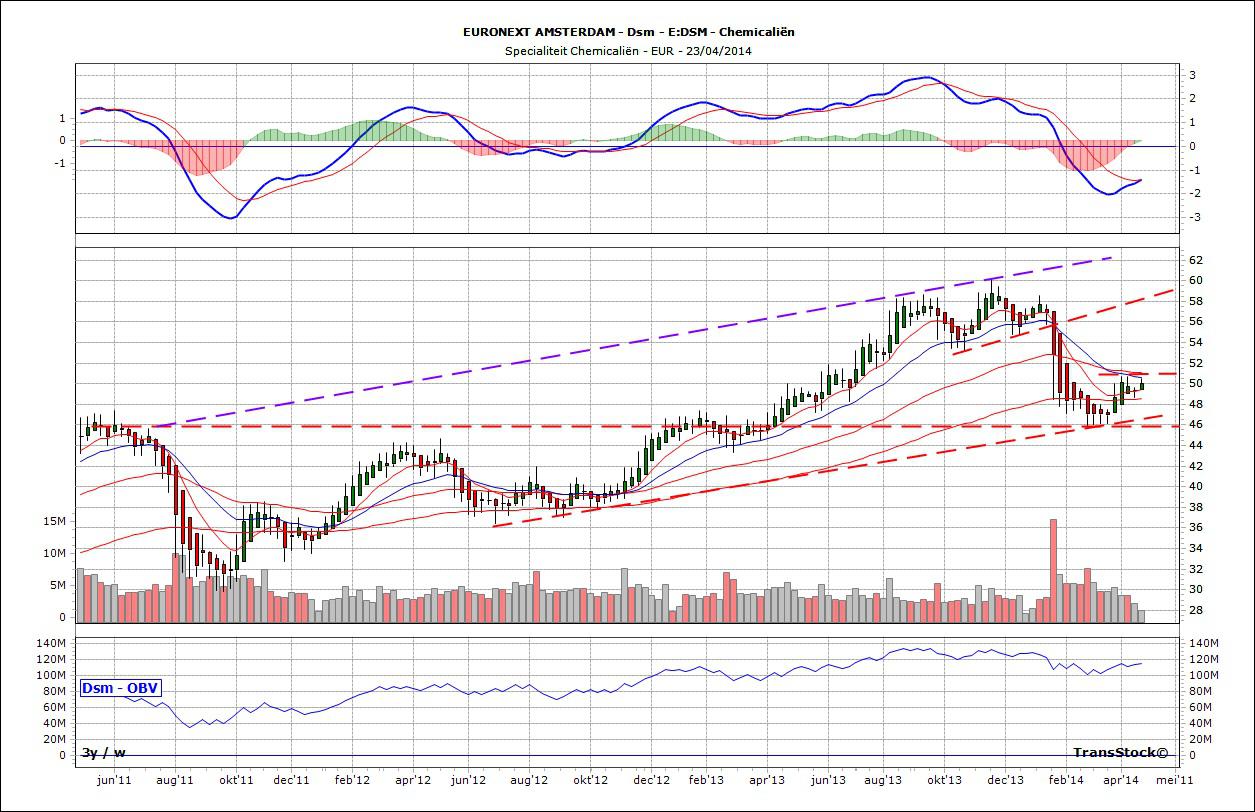
Task: Click the dec'11 date label
Action: [x=292, y=779]
